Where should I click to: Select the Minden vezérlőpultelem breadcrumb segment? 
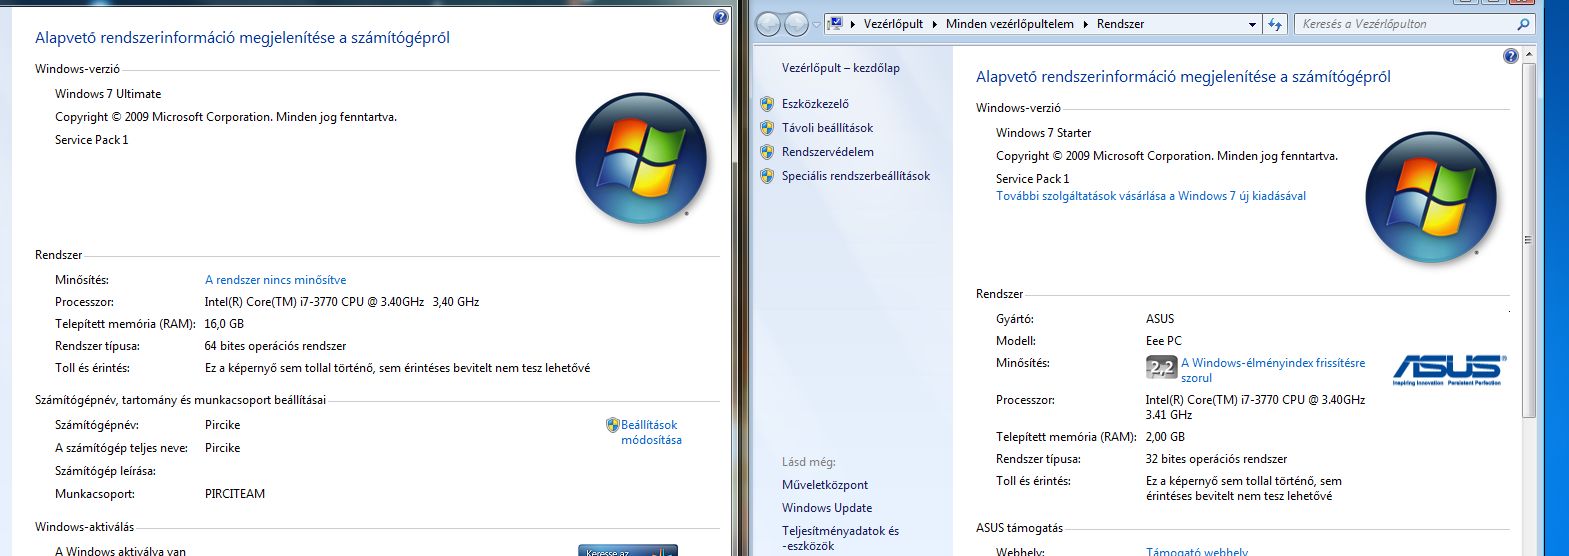(1009, 24)
